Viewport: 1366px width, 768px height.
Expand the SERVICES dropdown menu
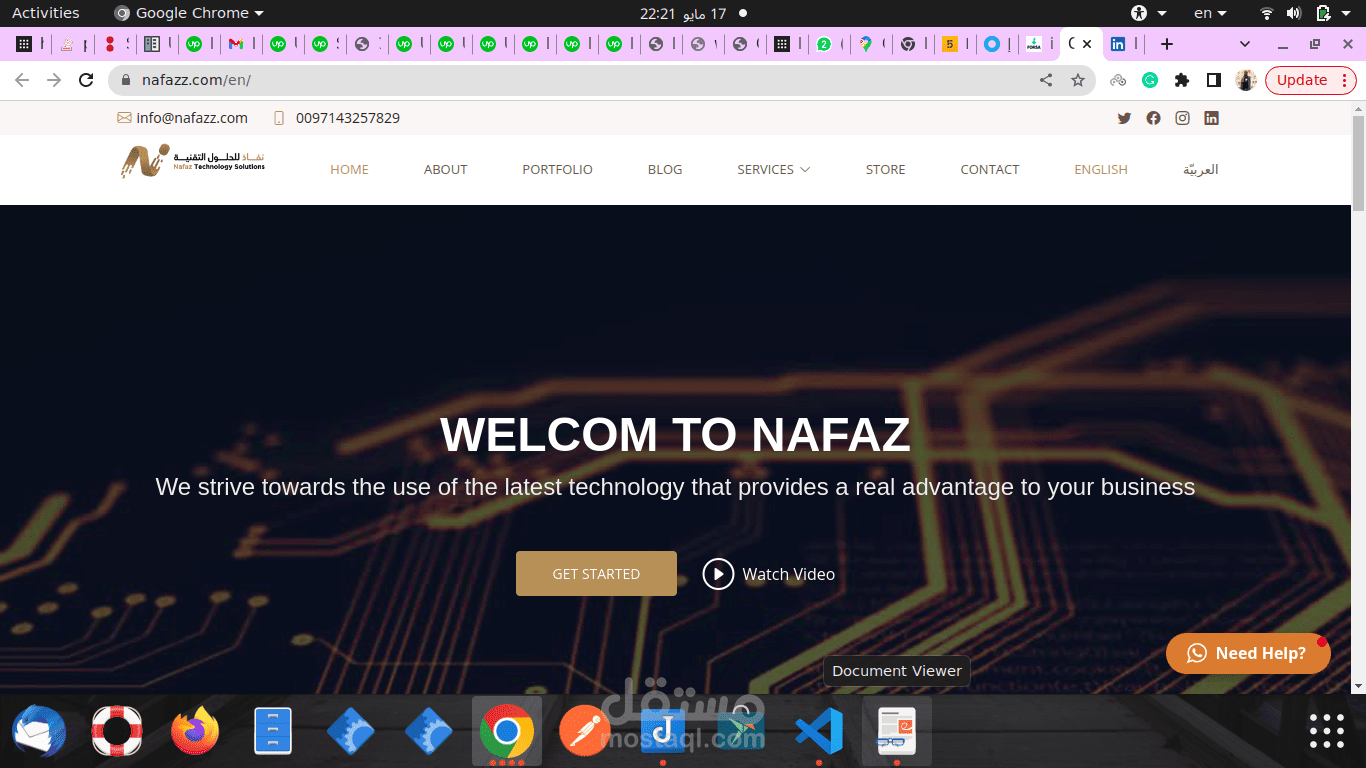[773, 170]
